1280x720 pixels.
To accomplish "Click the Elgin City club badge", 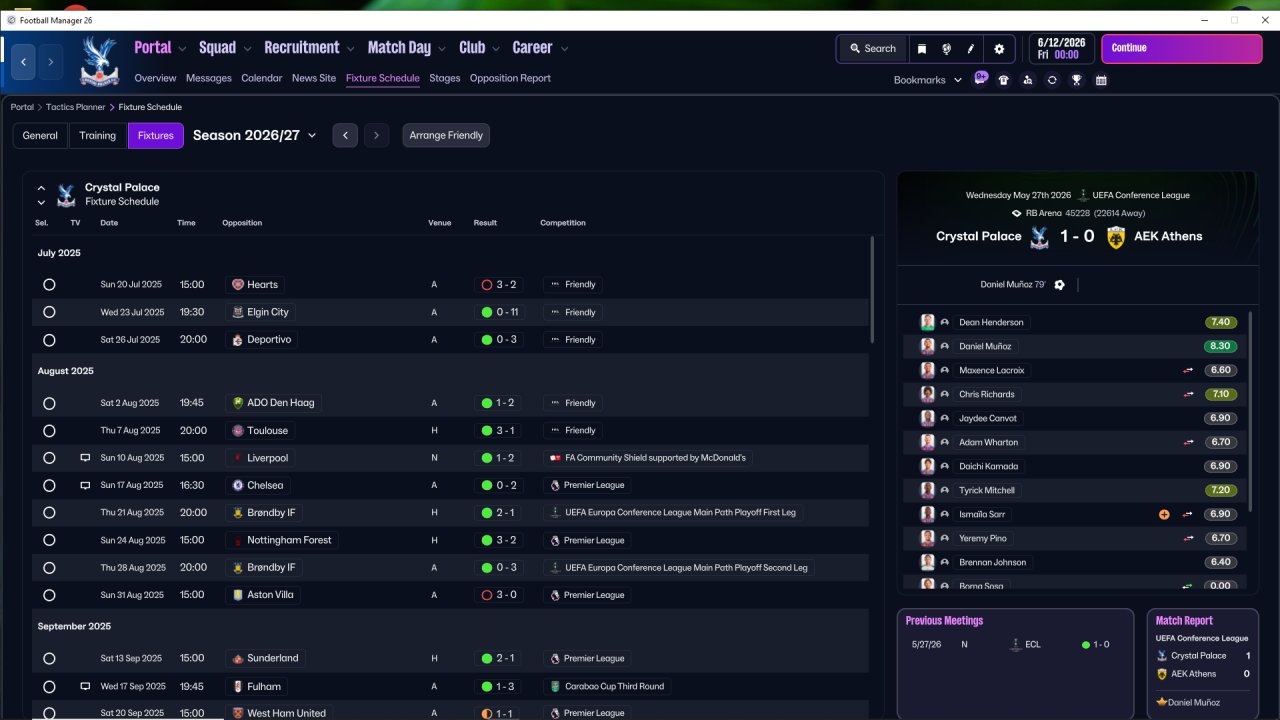I will (x=238, y=312).
